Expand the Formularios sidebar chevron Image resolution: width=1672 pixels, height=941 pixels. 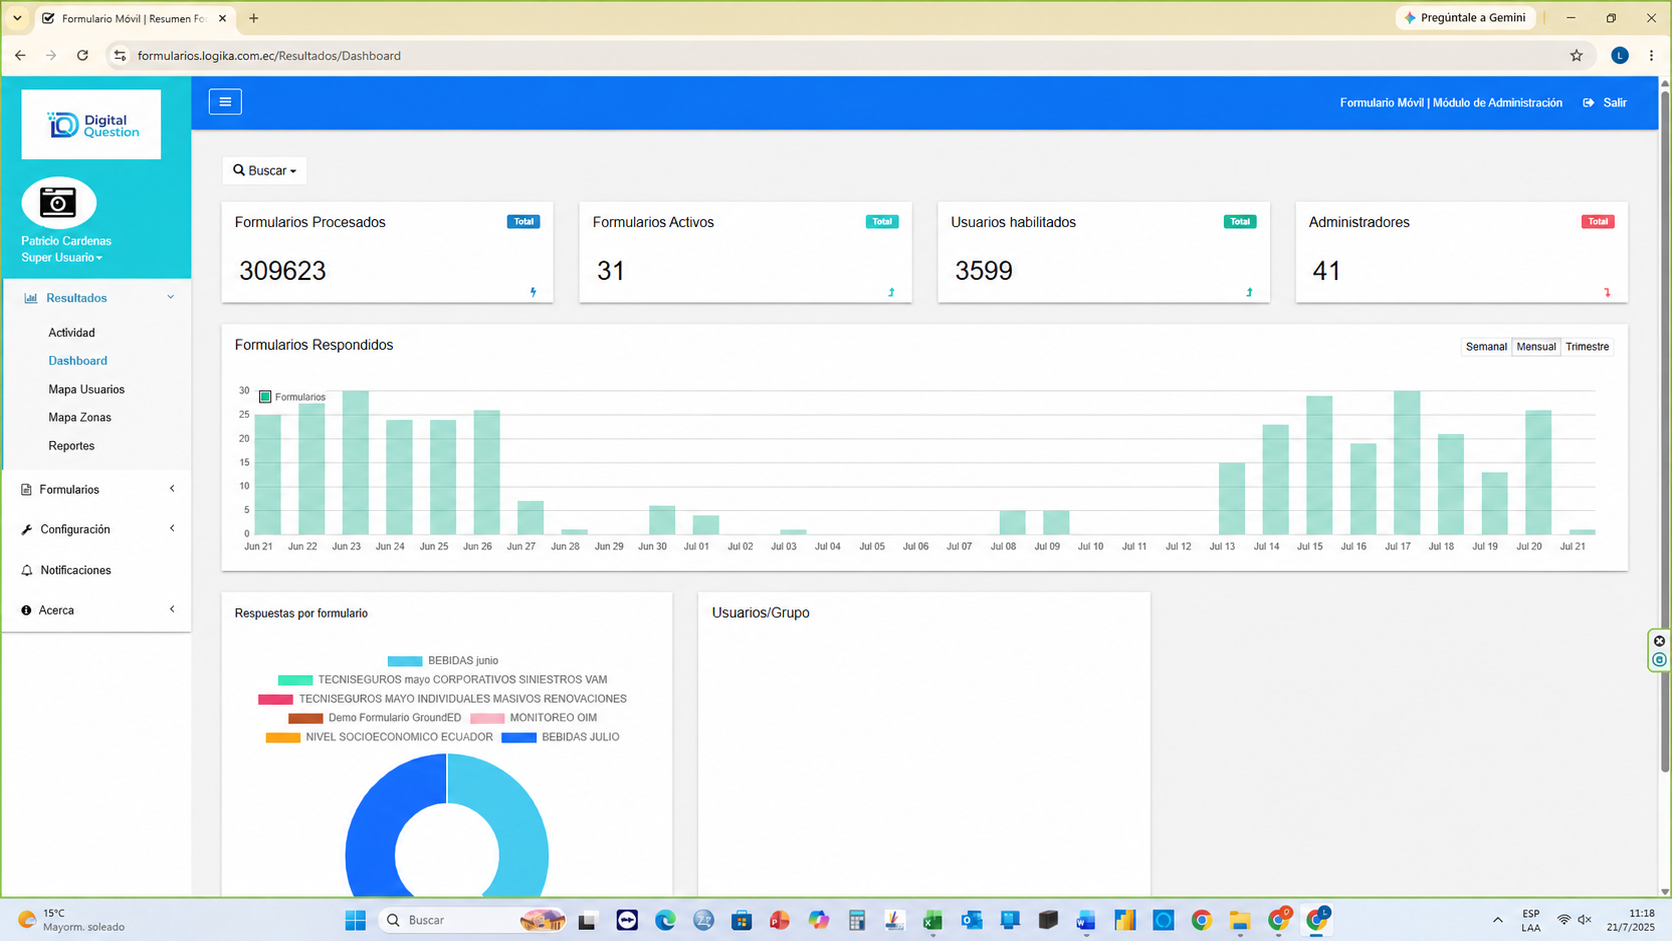point(172,489)
